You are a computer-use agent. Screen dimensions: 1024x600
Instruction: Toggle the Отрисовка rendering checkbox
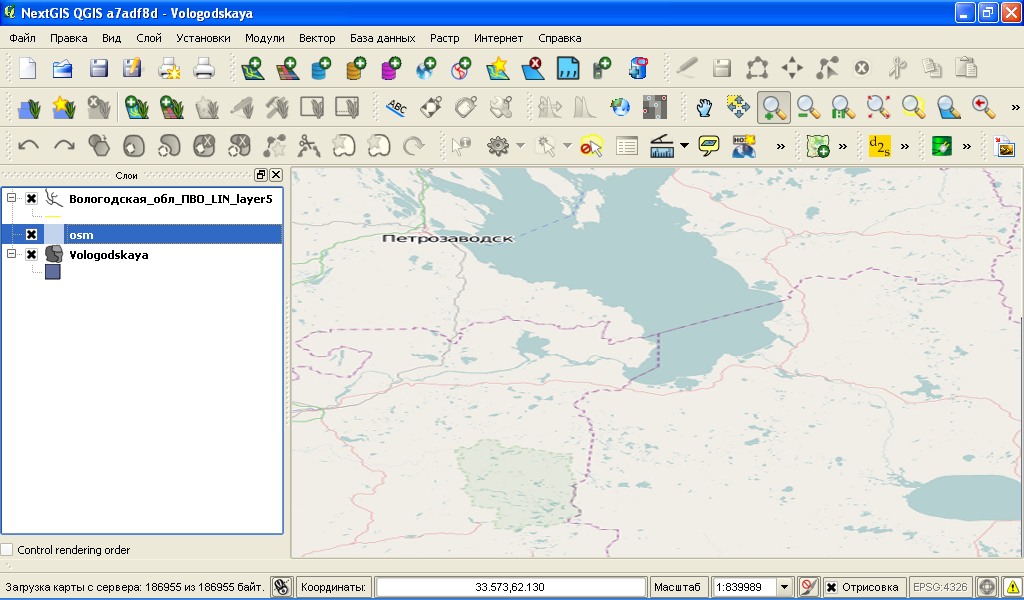click(829, 587)
